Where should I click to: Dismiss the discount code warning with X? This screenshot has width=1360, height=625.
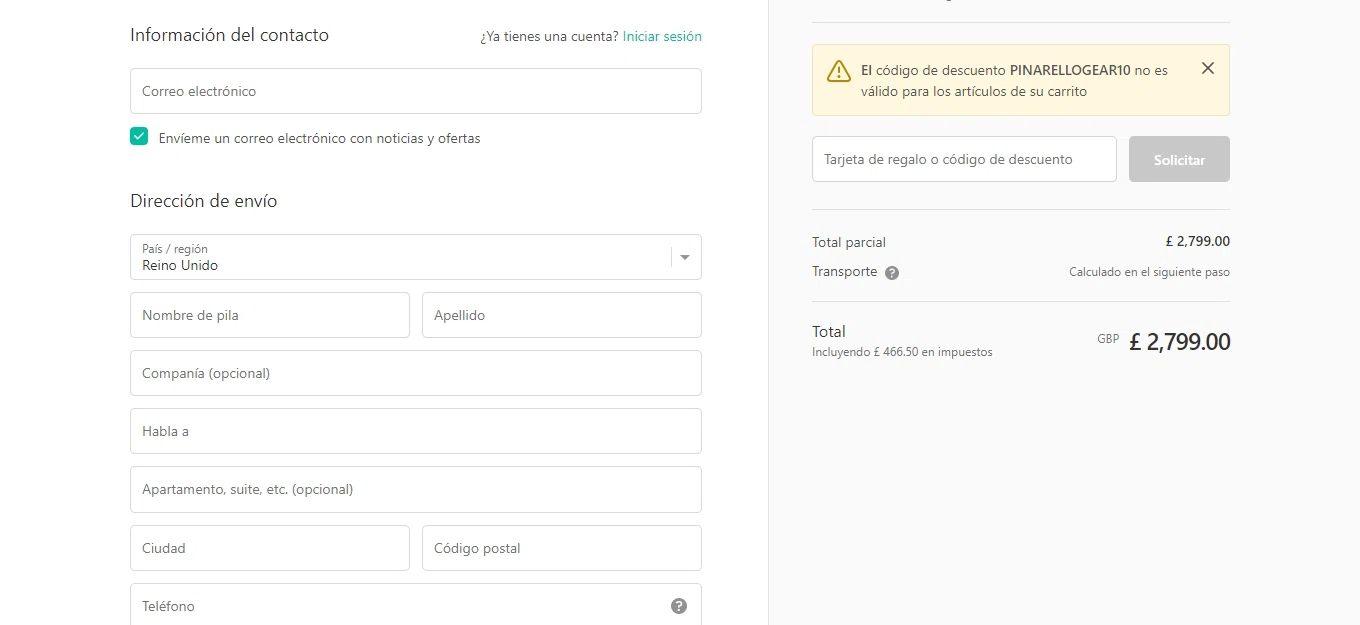(x=1208, y=68)
